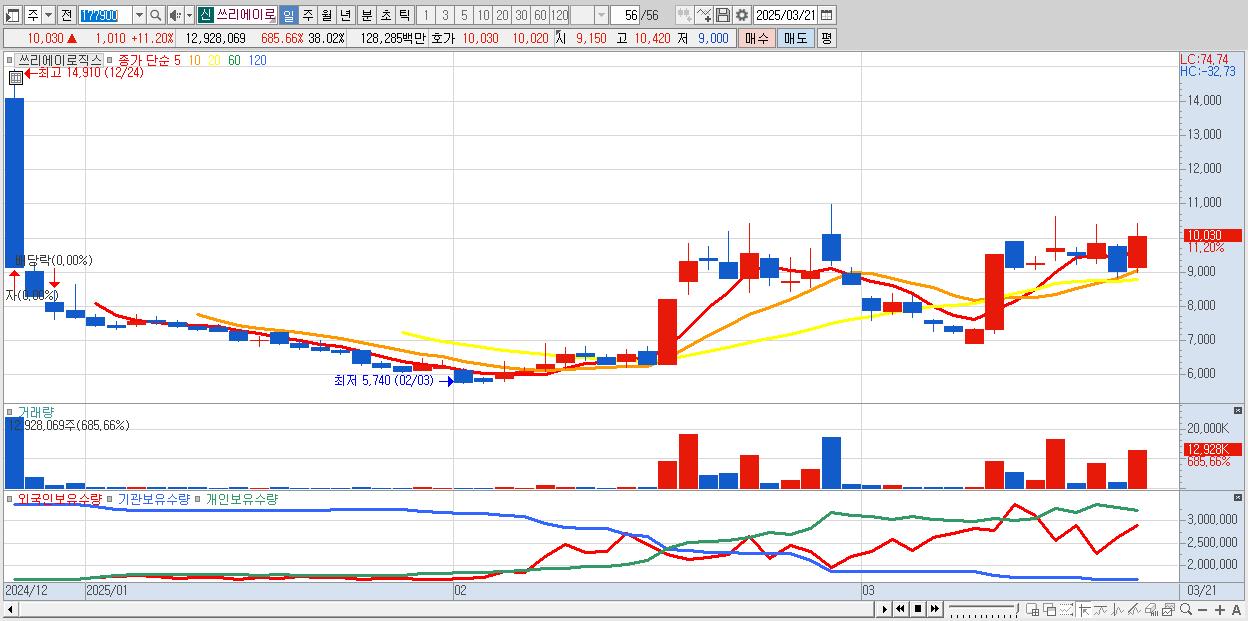Image resolution: width=1248 pixels, height=621 pixels.
Task: Toggle the 종가 단순 moving average checkbox
Action: (x=110, y=60)
